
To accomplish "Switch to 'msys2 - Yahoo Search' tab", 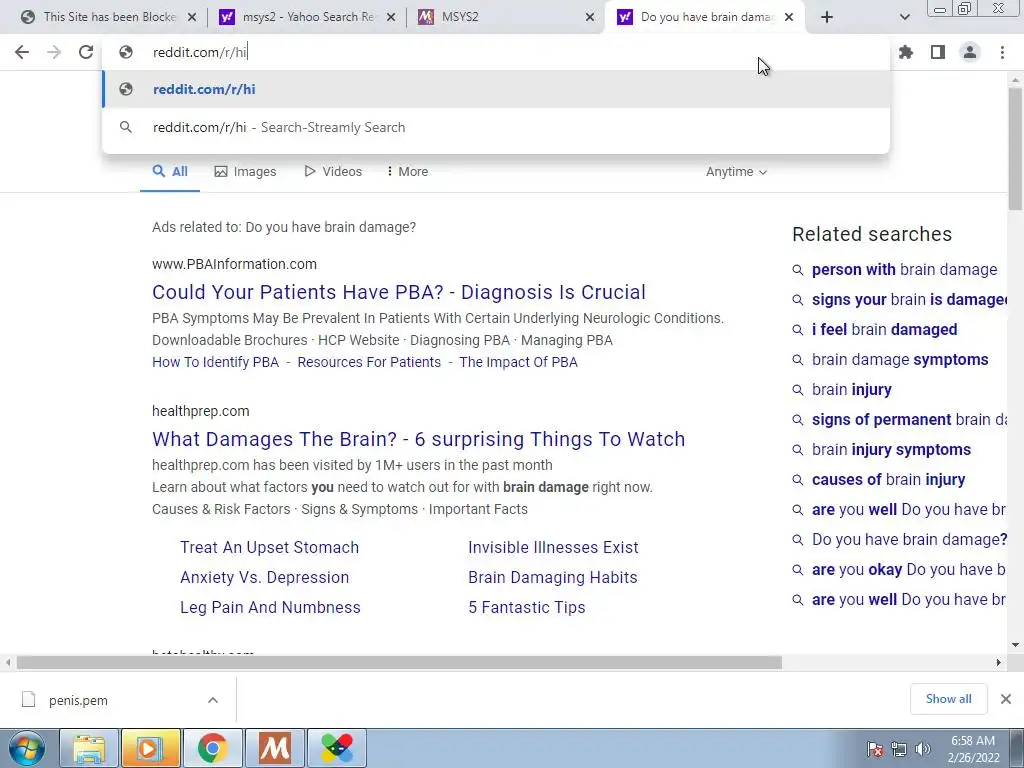I will [x=307, y=17].
